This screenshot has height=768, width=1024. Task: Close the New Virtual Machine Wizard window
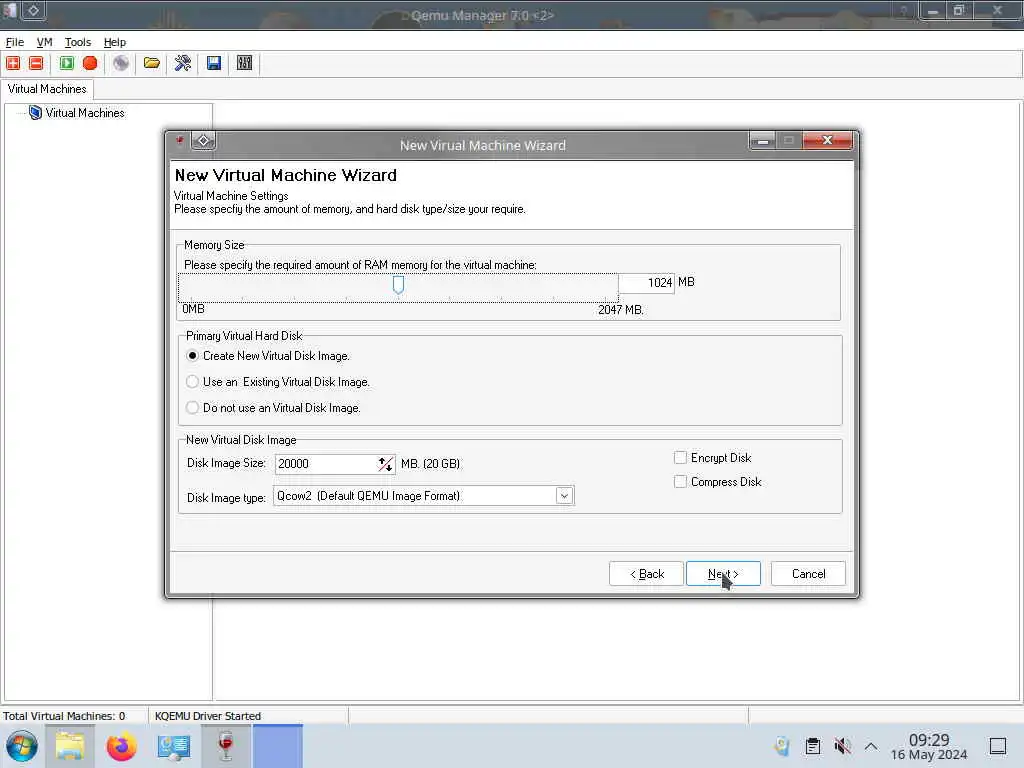pos(827,140)
